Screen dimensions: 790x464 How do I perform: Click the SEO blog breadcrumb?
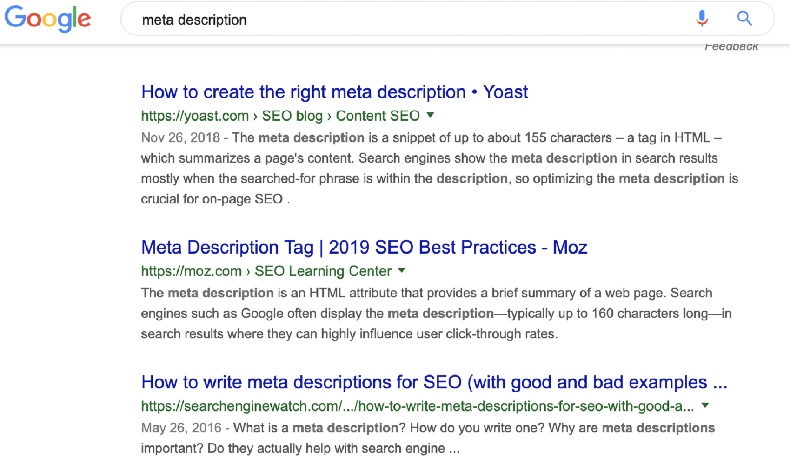coord(292,116)
